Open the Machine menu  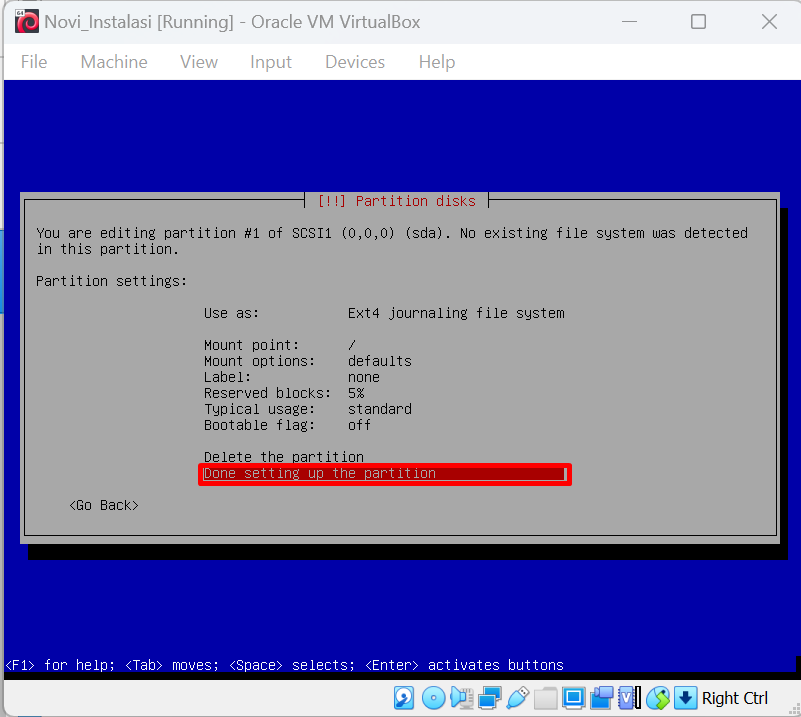(114, 62)
